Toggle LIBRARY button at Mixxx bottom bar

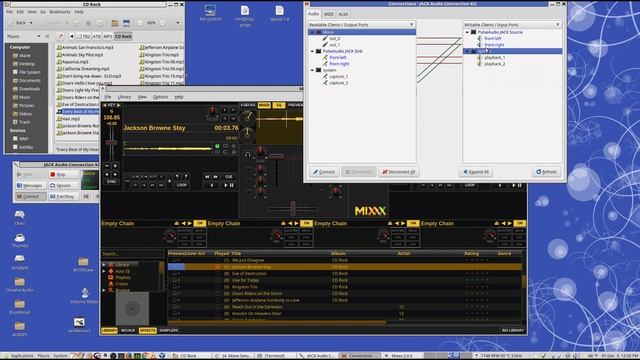109,331
